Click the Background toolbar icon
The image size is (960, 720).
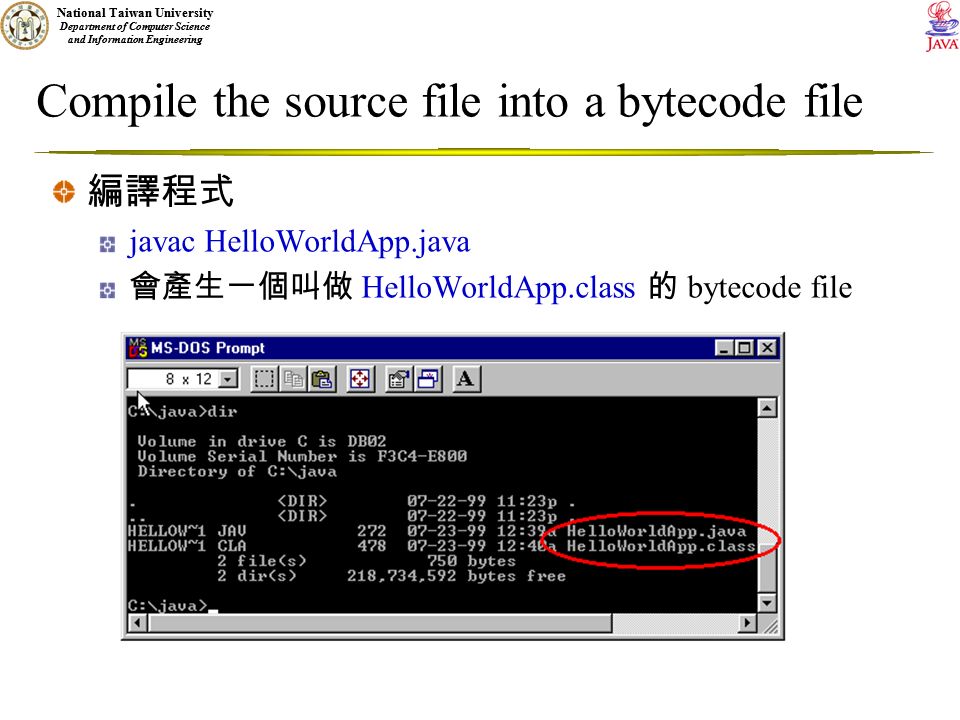tap(427, 379)
